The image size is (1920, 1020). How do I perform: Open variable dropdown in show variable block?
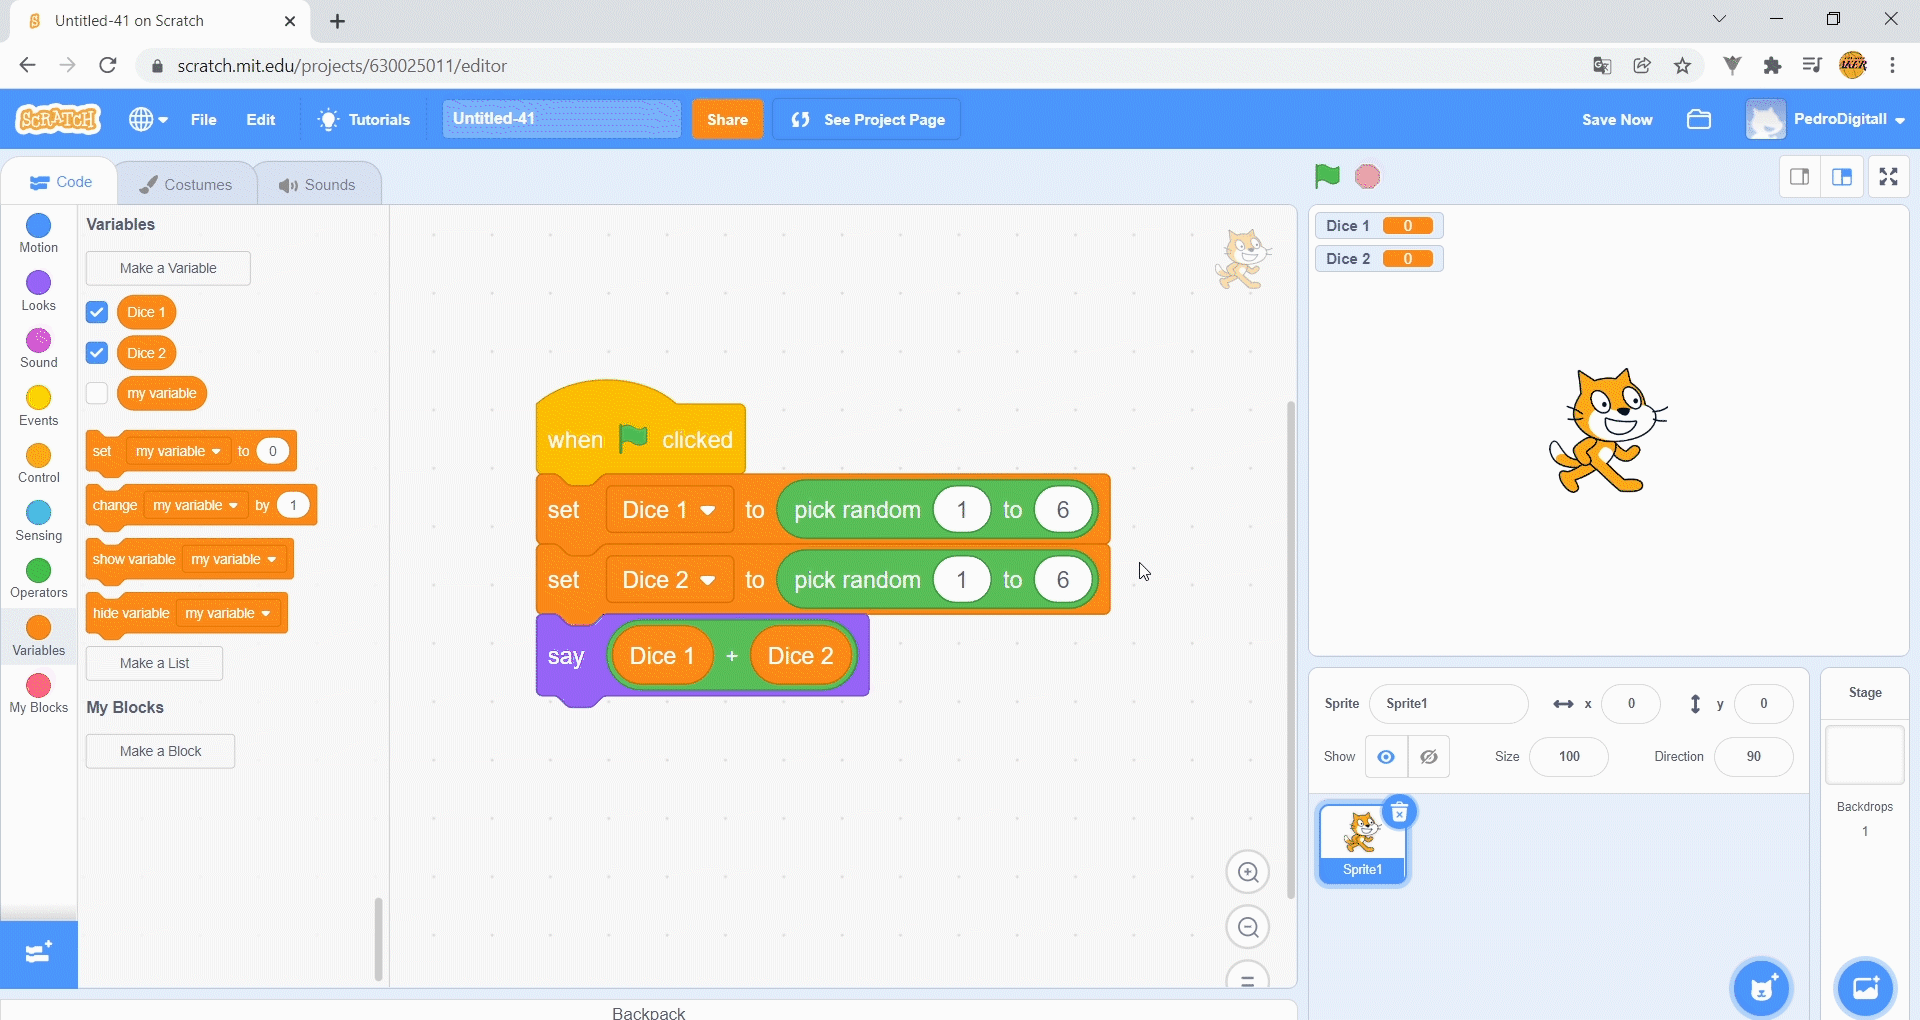(x=234, y=559)
